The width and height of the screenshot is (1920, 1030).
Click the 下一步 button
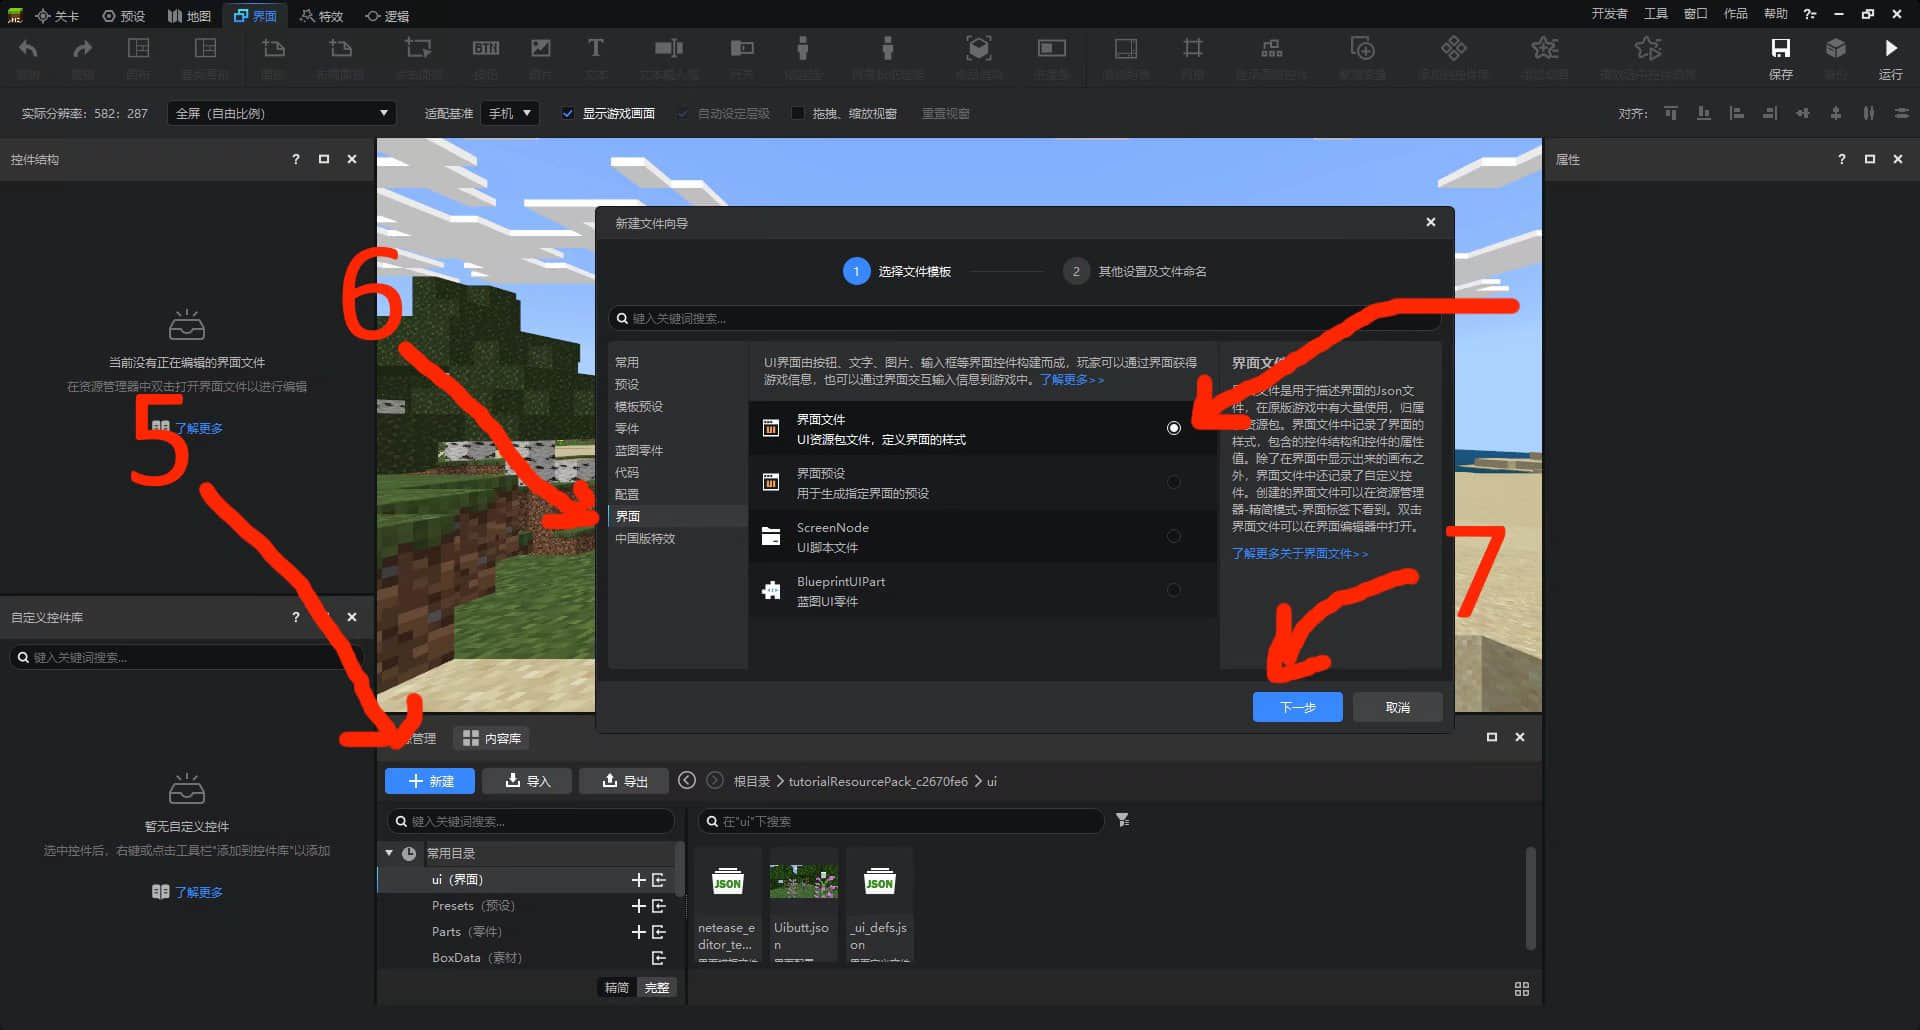pos(1297,707)
